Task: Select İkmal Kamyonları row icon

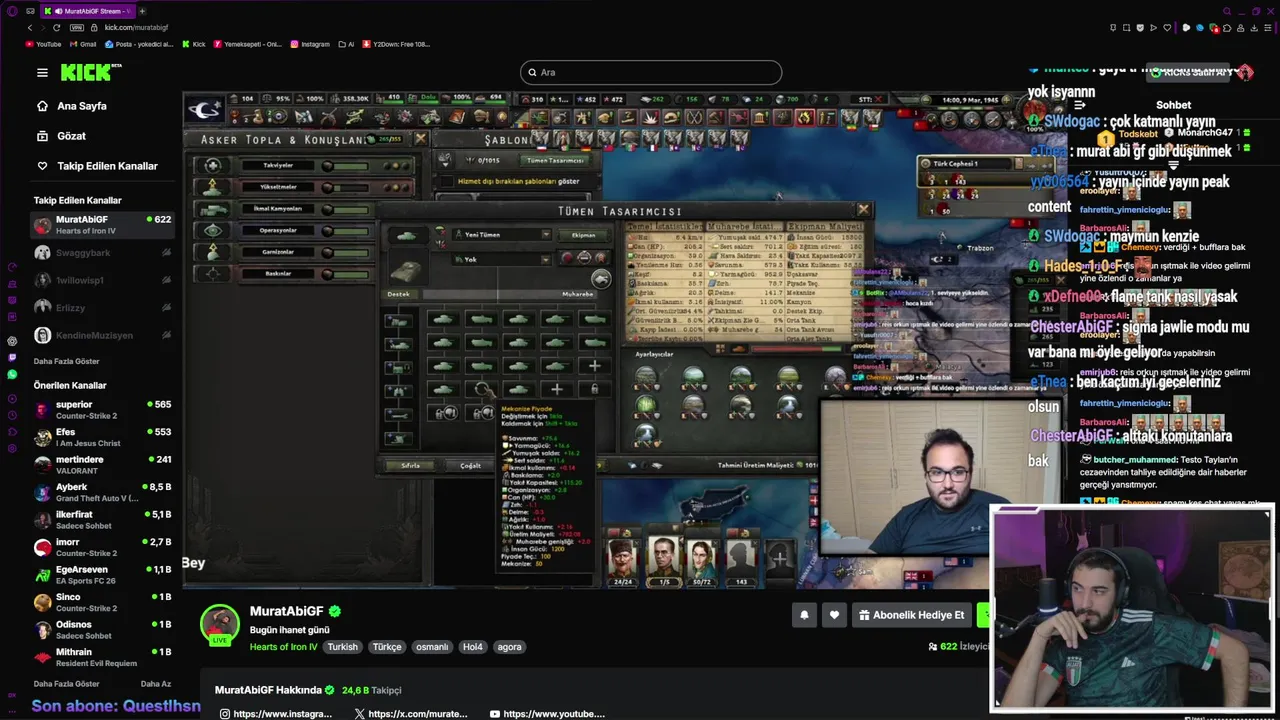Action: click(212, 209)
